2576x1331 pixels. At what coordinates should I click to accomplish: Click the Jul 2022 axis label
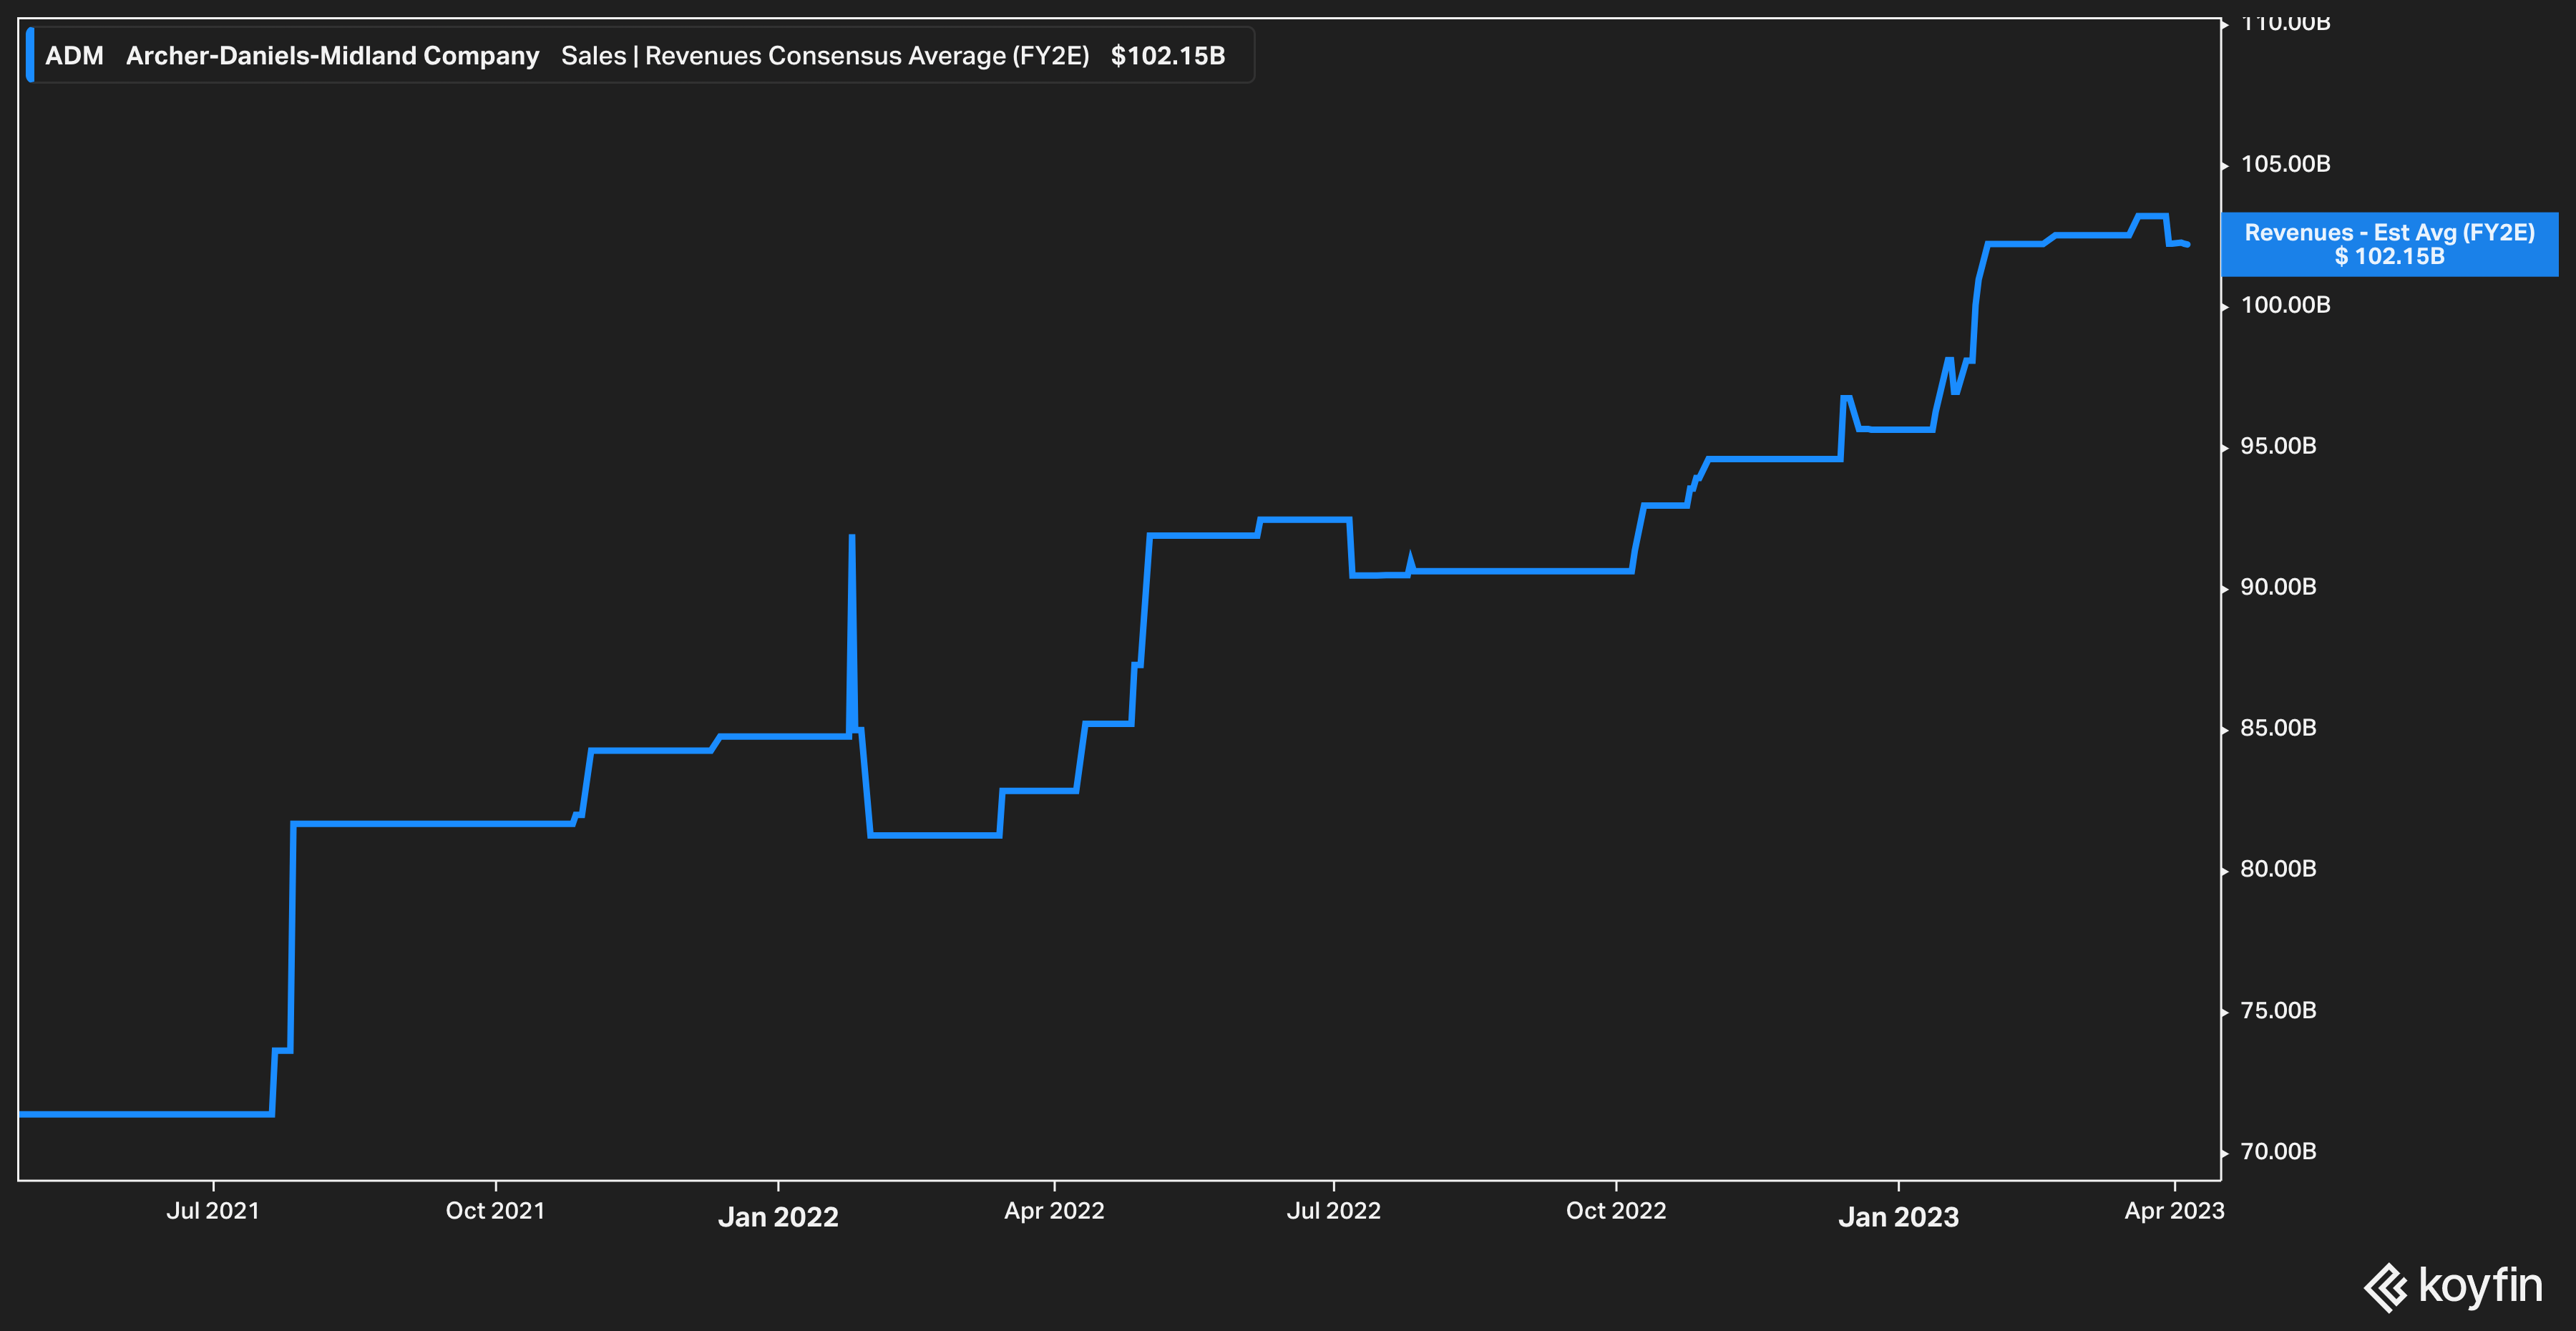tap(1333, 1211)
